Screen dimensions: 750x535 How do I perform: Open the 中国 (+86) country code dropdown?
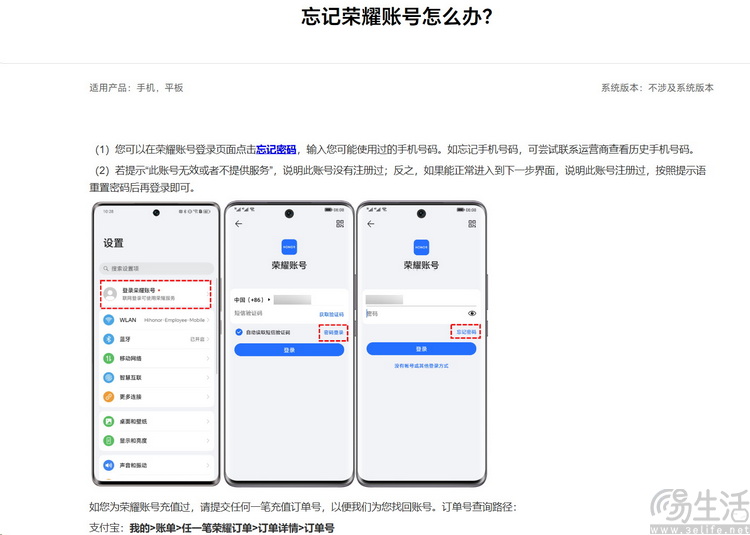point(252,300)
